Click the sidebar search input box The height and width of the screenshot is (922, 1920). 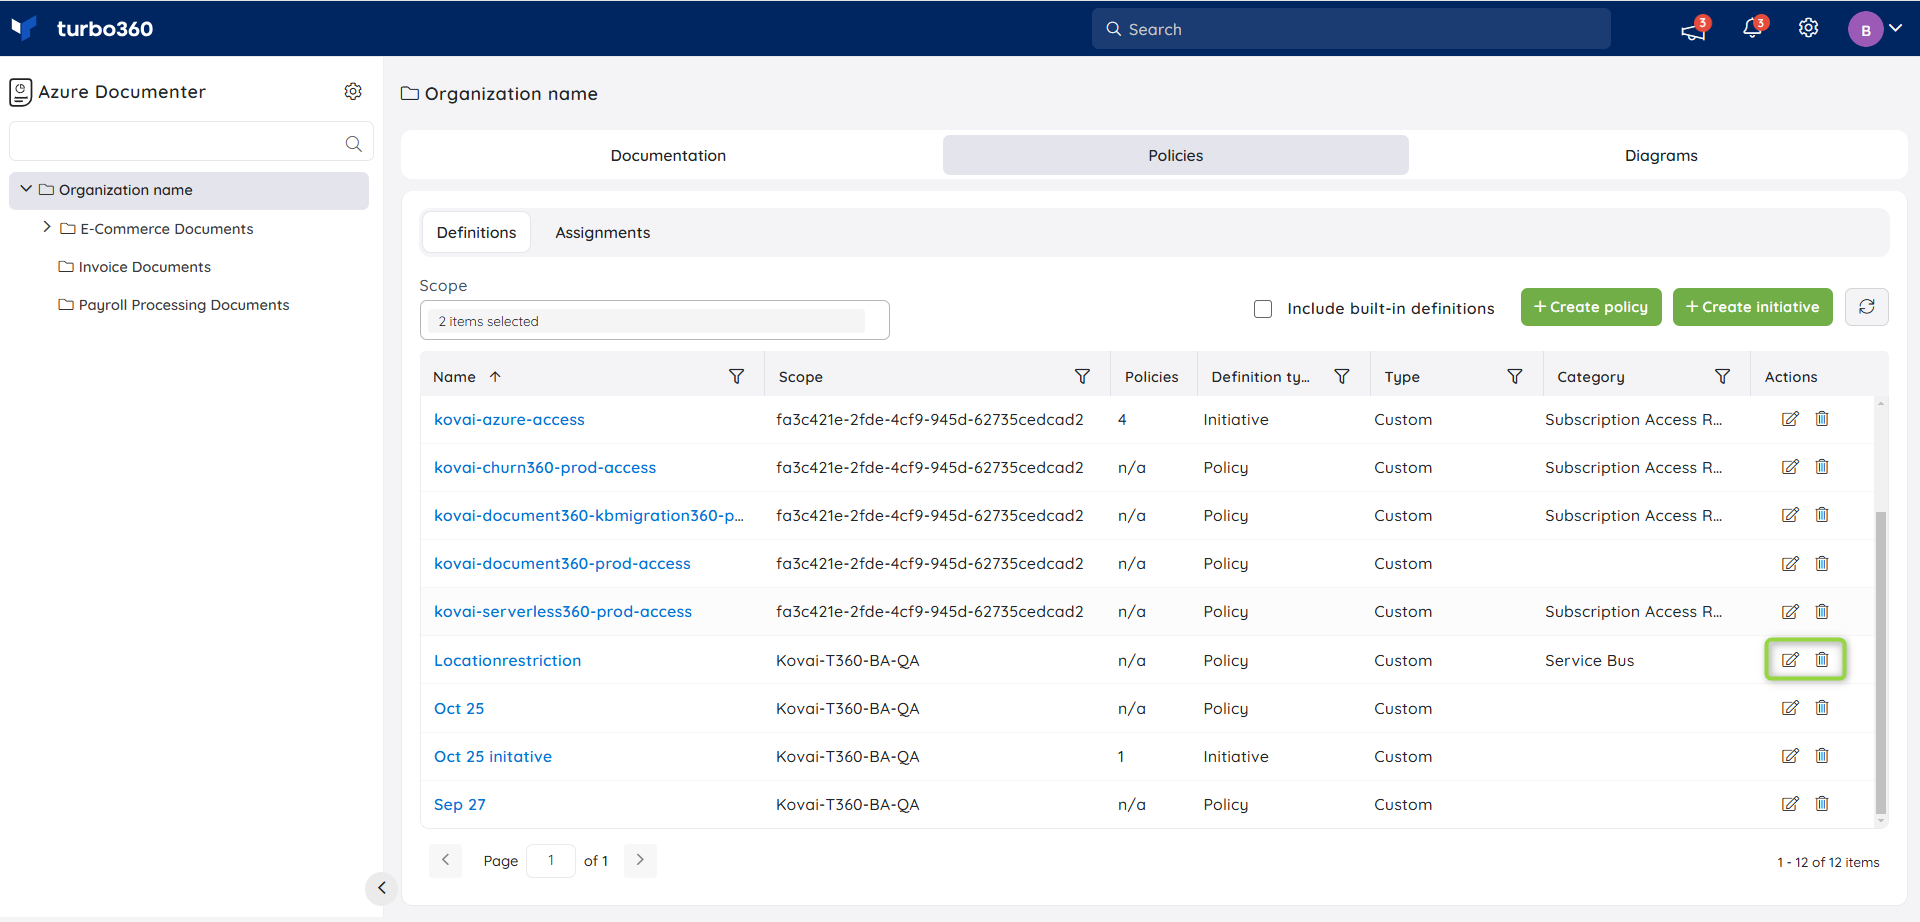pyautogui.click(x=191, y=142)
